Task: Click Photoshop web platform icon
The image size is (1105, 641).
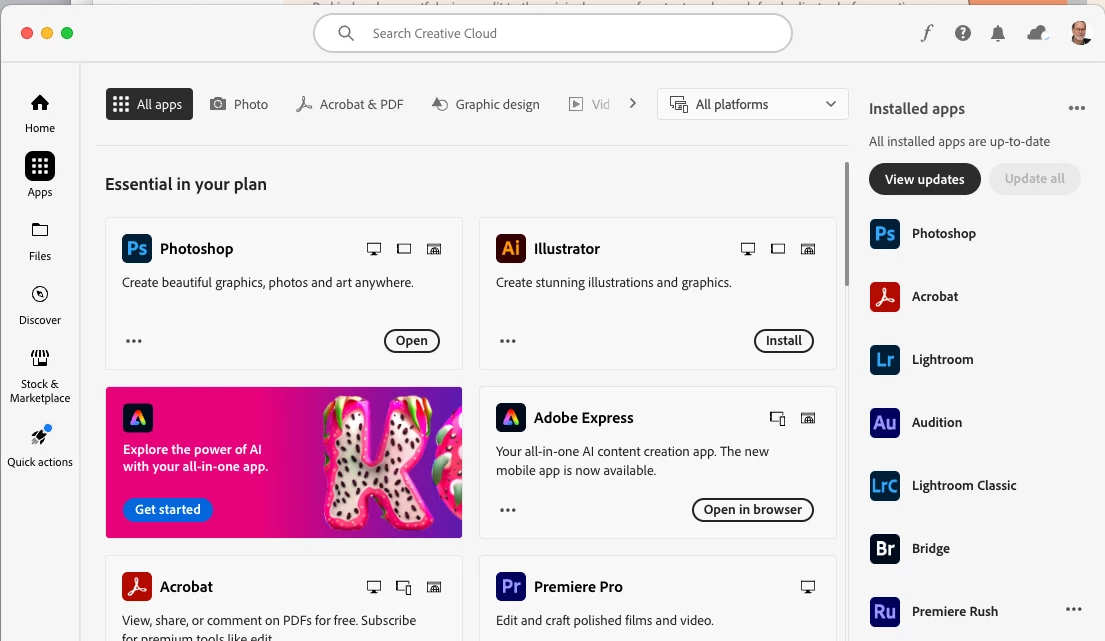Action: pos(434,249)
